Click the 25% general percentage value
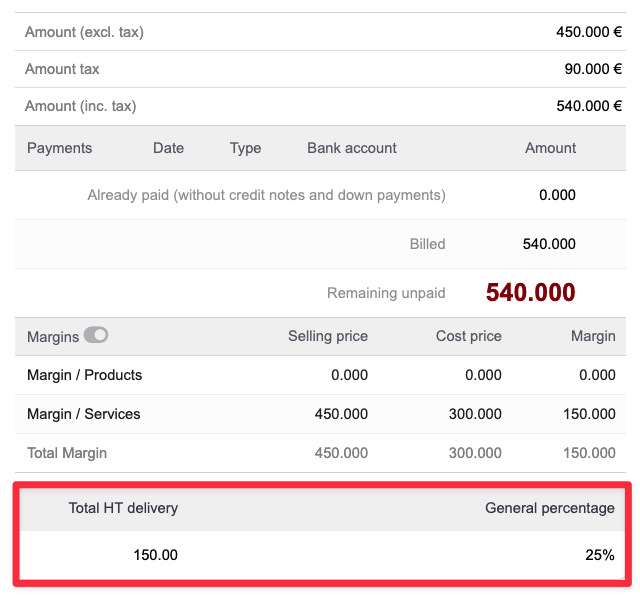 (600, 554)
